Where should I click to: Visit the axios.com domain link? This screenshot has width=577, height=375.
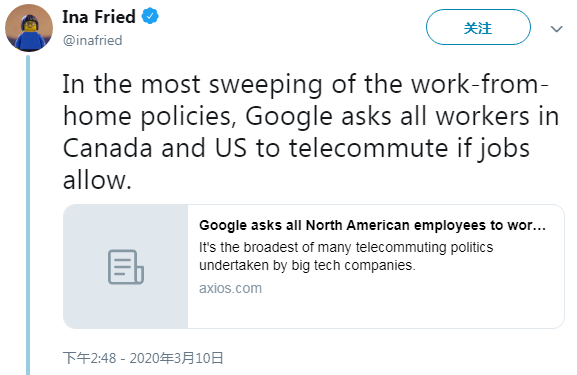230,288
